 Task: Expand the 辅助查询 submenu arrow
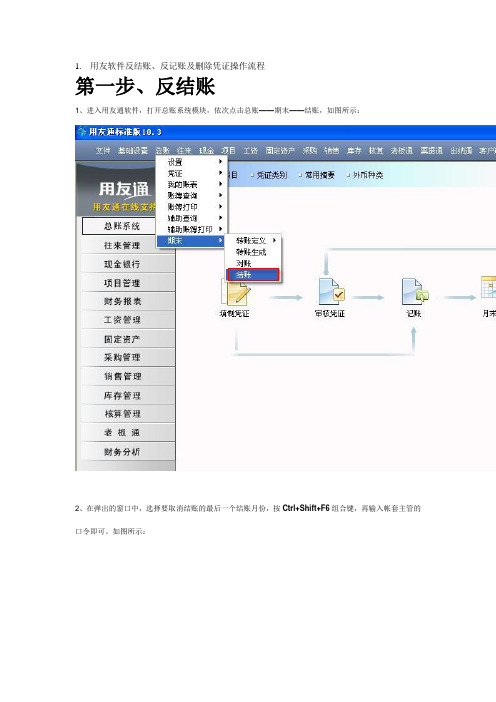[220, 218]
